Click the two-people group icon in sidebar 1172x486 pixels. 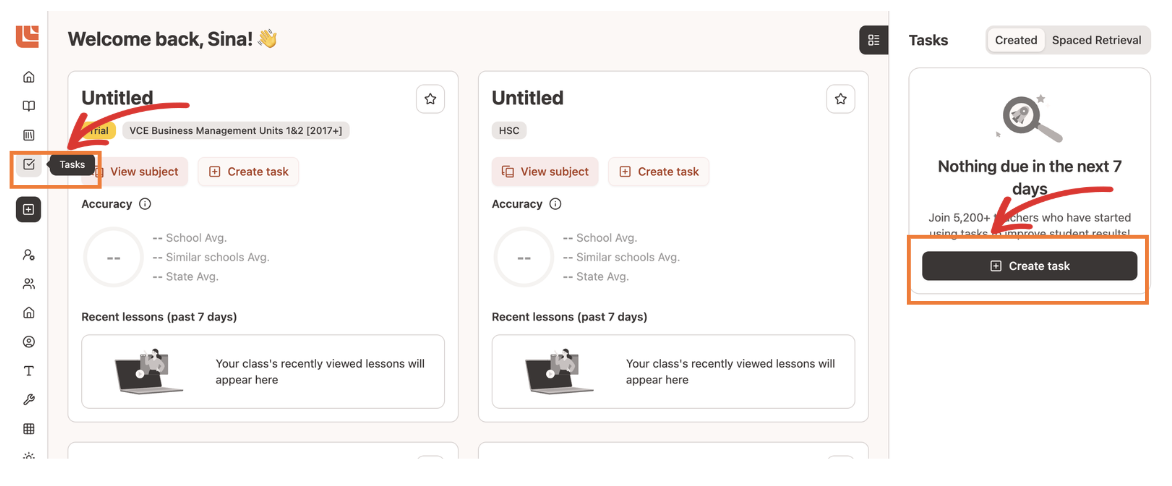click(x=29, y=284)
